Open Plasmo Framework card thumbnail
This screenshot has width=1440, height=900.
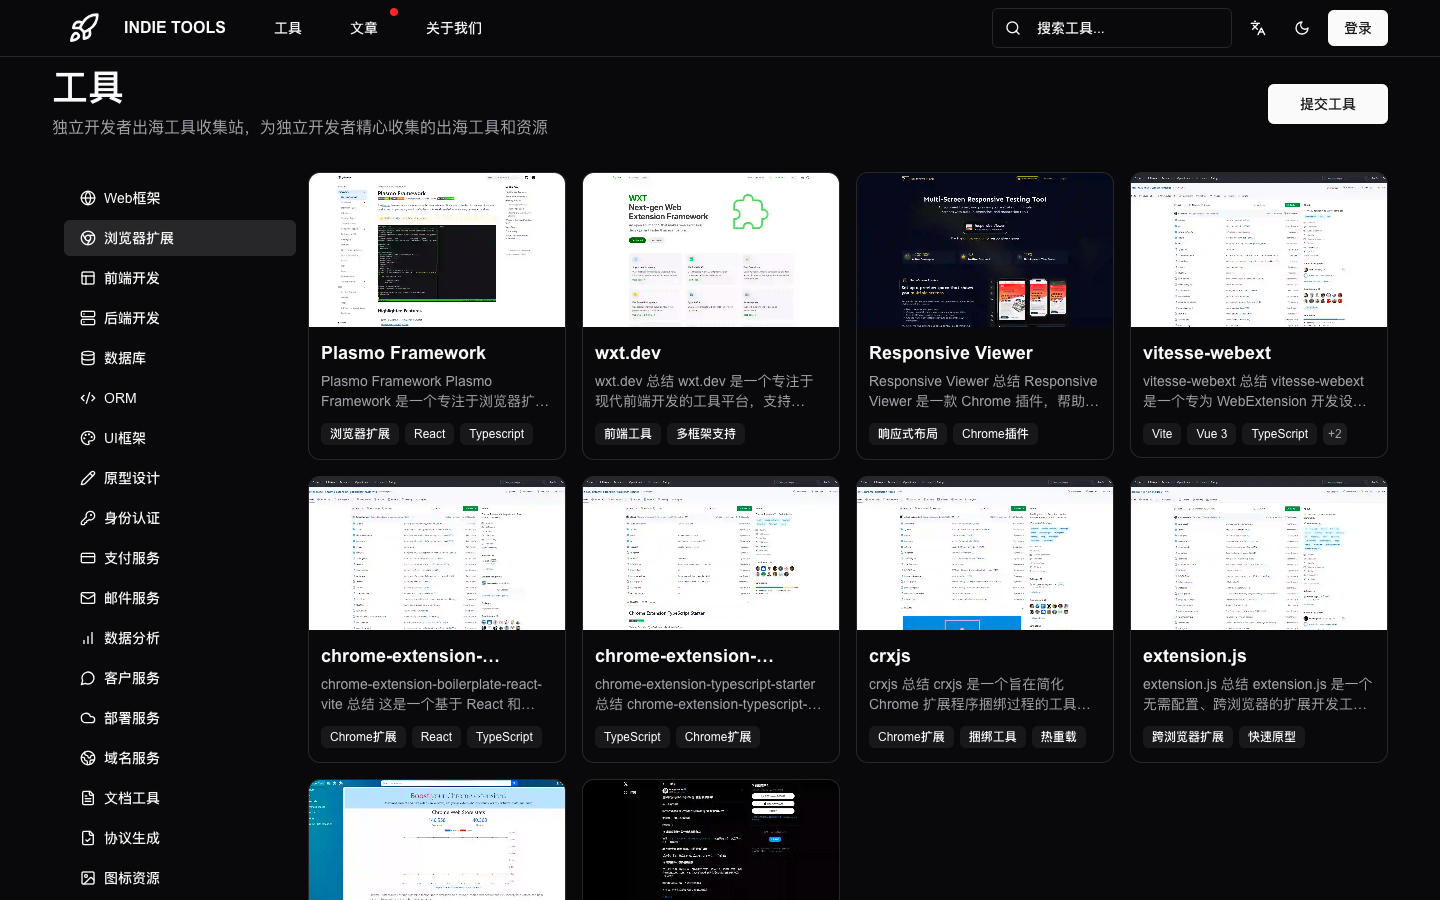tap(437, 250)
